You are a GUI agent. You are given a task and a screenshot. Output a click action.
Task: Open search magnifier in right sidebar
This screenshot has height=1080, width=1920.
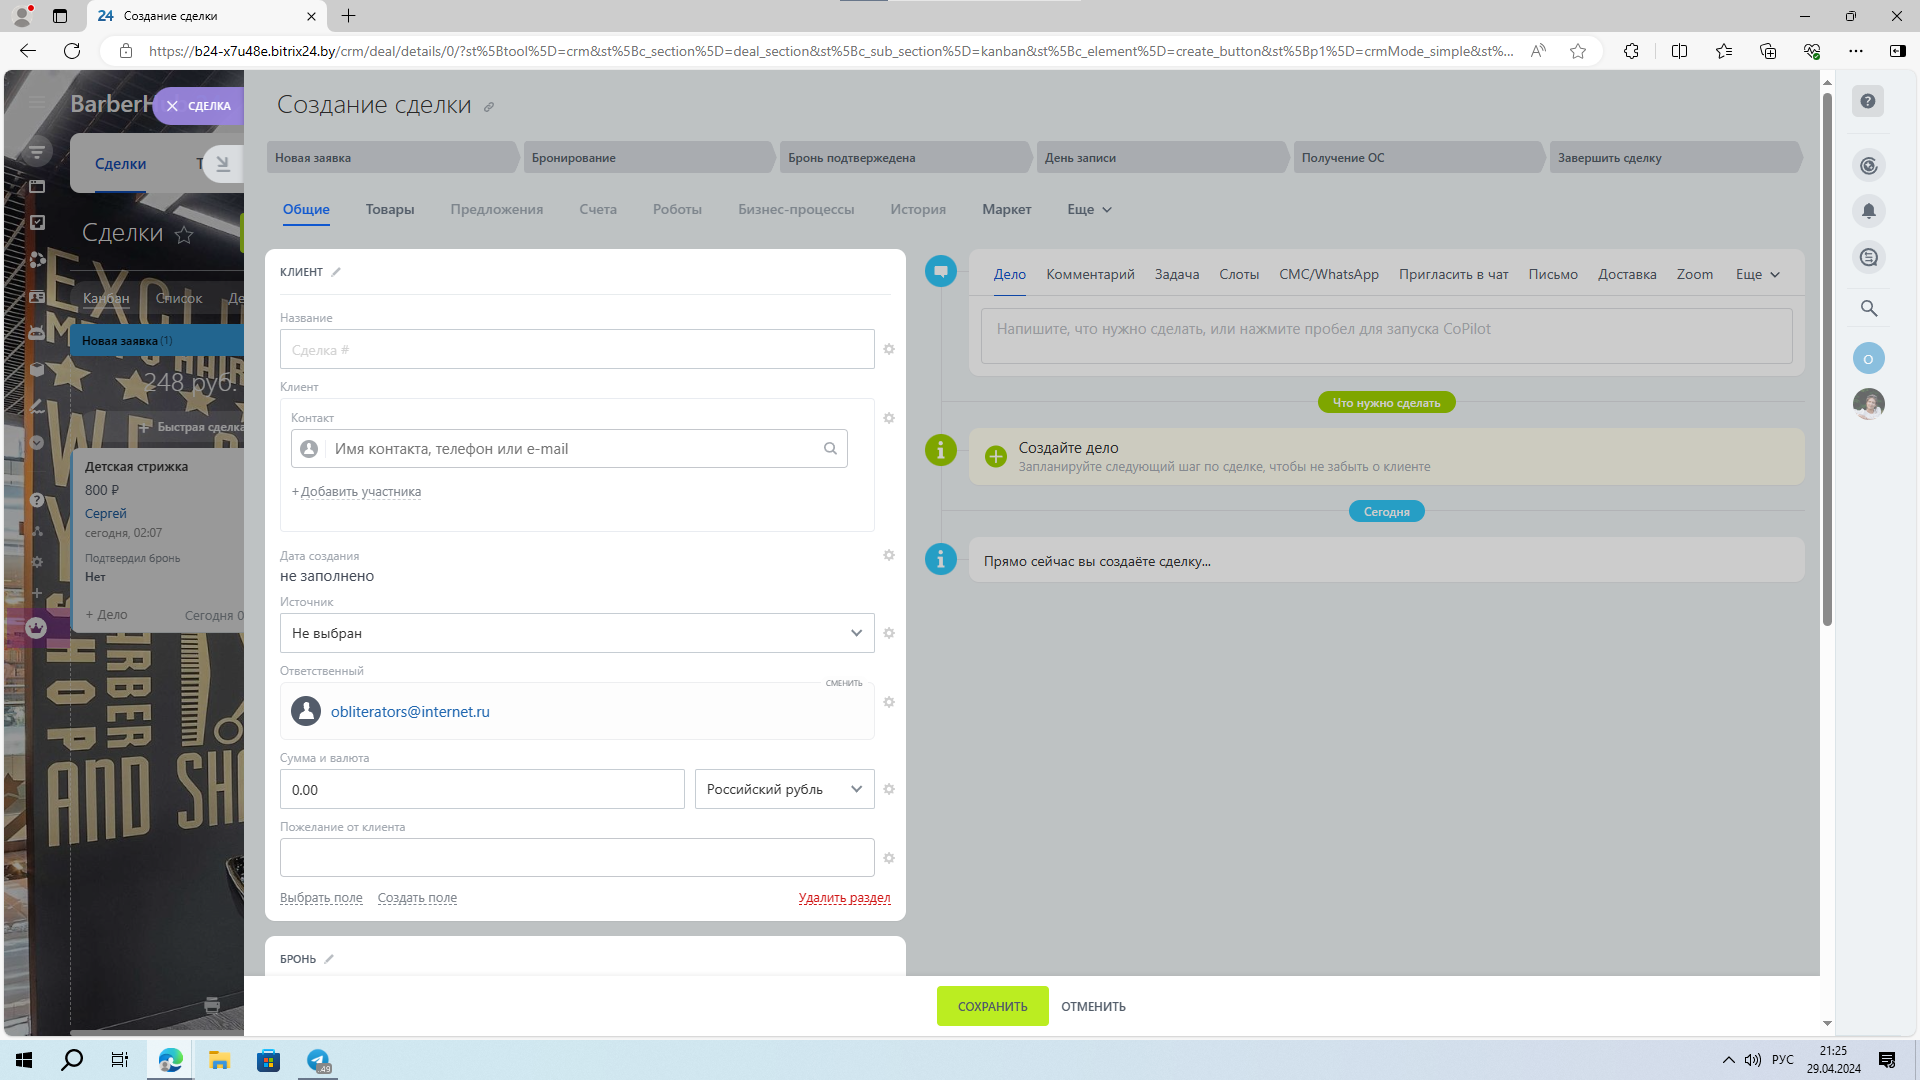coord(1868,308)
